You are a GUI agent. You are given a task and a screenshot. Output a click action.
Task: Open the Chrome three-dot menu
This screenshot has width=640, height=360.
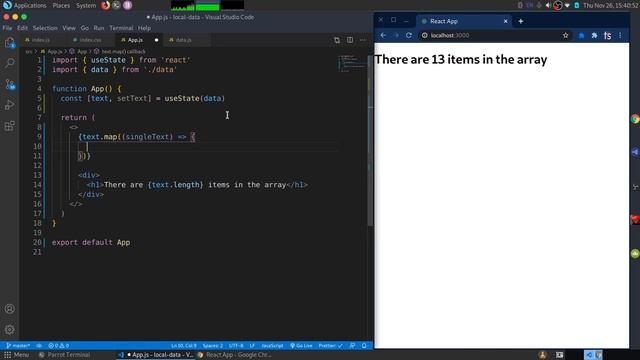pyautogui.click(x=620, y=36)
